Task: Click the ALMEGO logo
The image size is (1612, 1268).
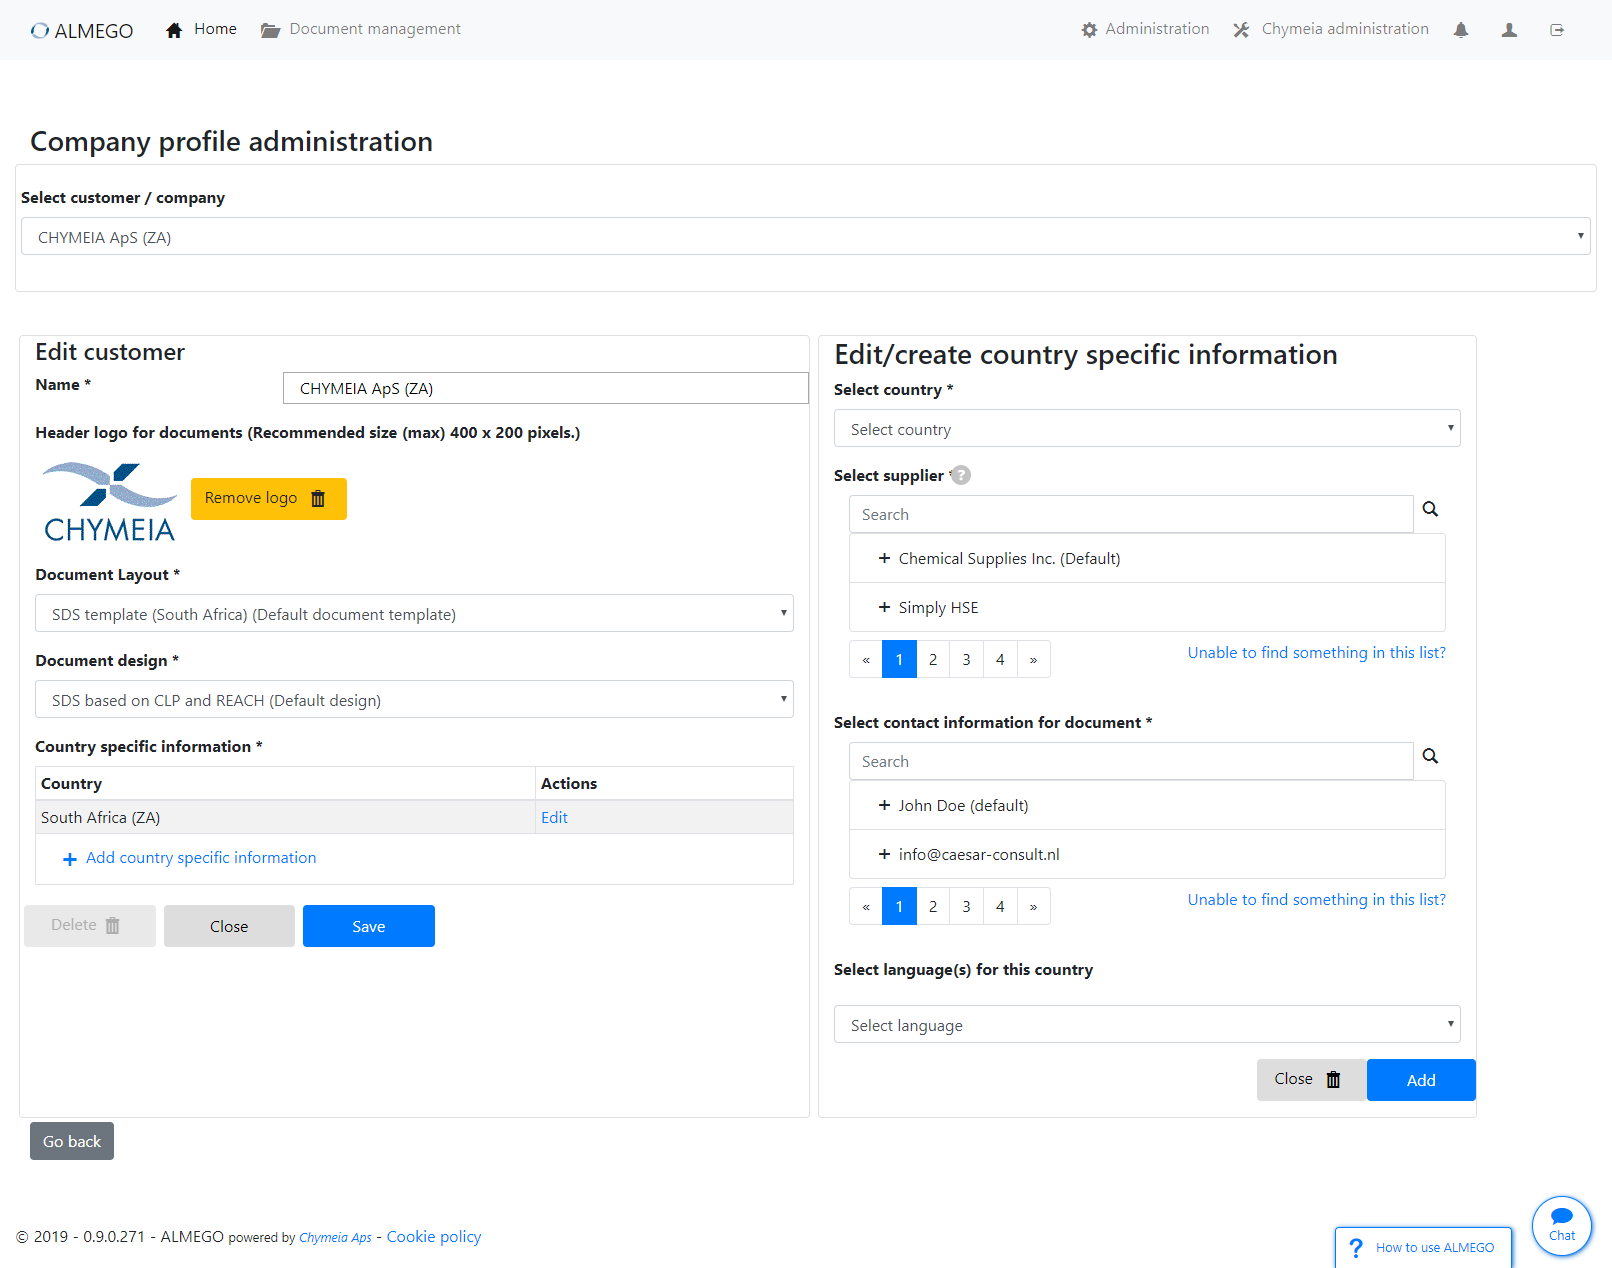Action: [x=82, y=30]
